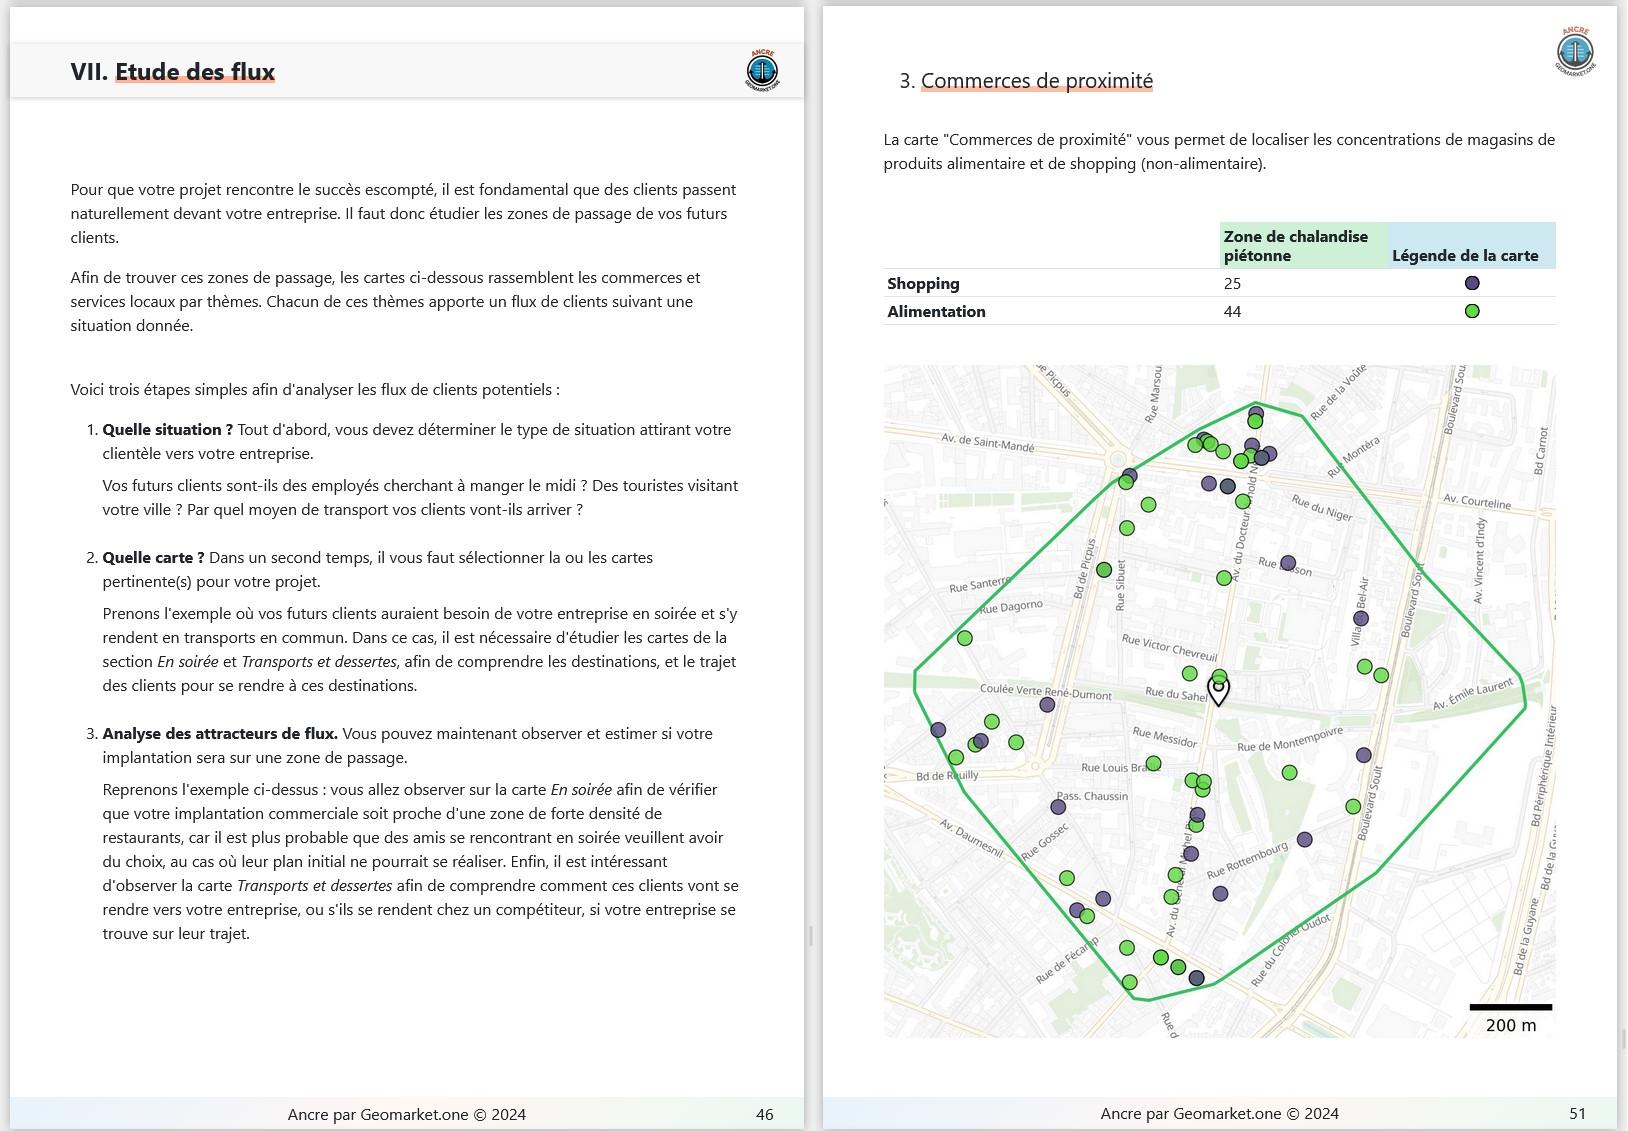Click the "Rue de la Voûte" map label
The height and width of the screenshot is (1131, 1628).
pyautogui.click(x=1338, y=392)
